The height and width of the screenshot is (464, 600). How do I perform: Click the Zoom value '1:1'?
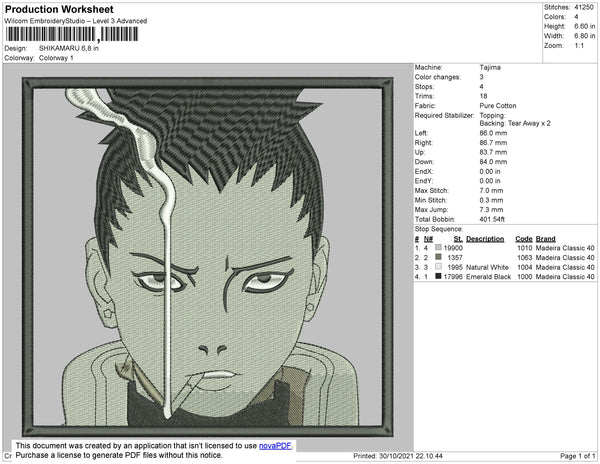coord(579,46)
